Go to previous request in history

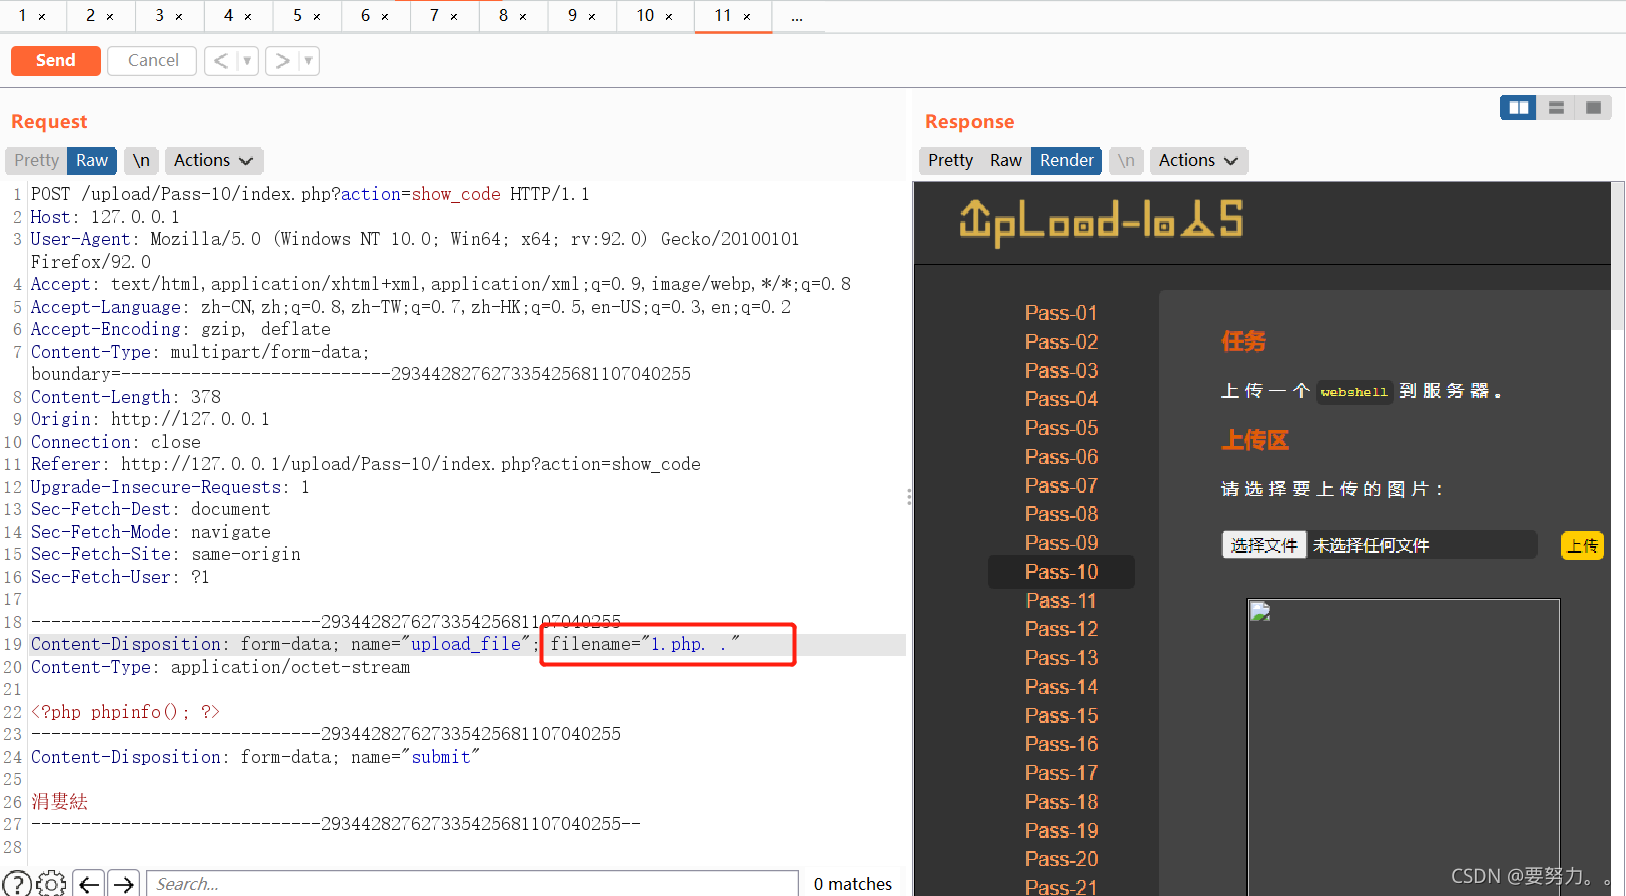(221, 60)
